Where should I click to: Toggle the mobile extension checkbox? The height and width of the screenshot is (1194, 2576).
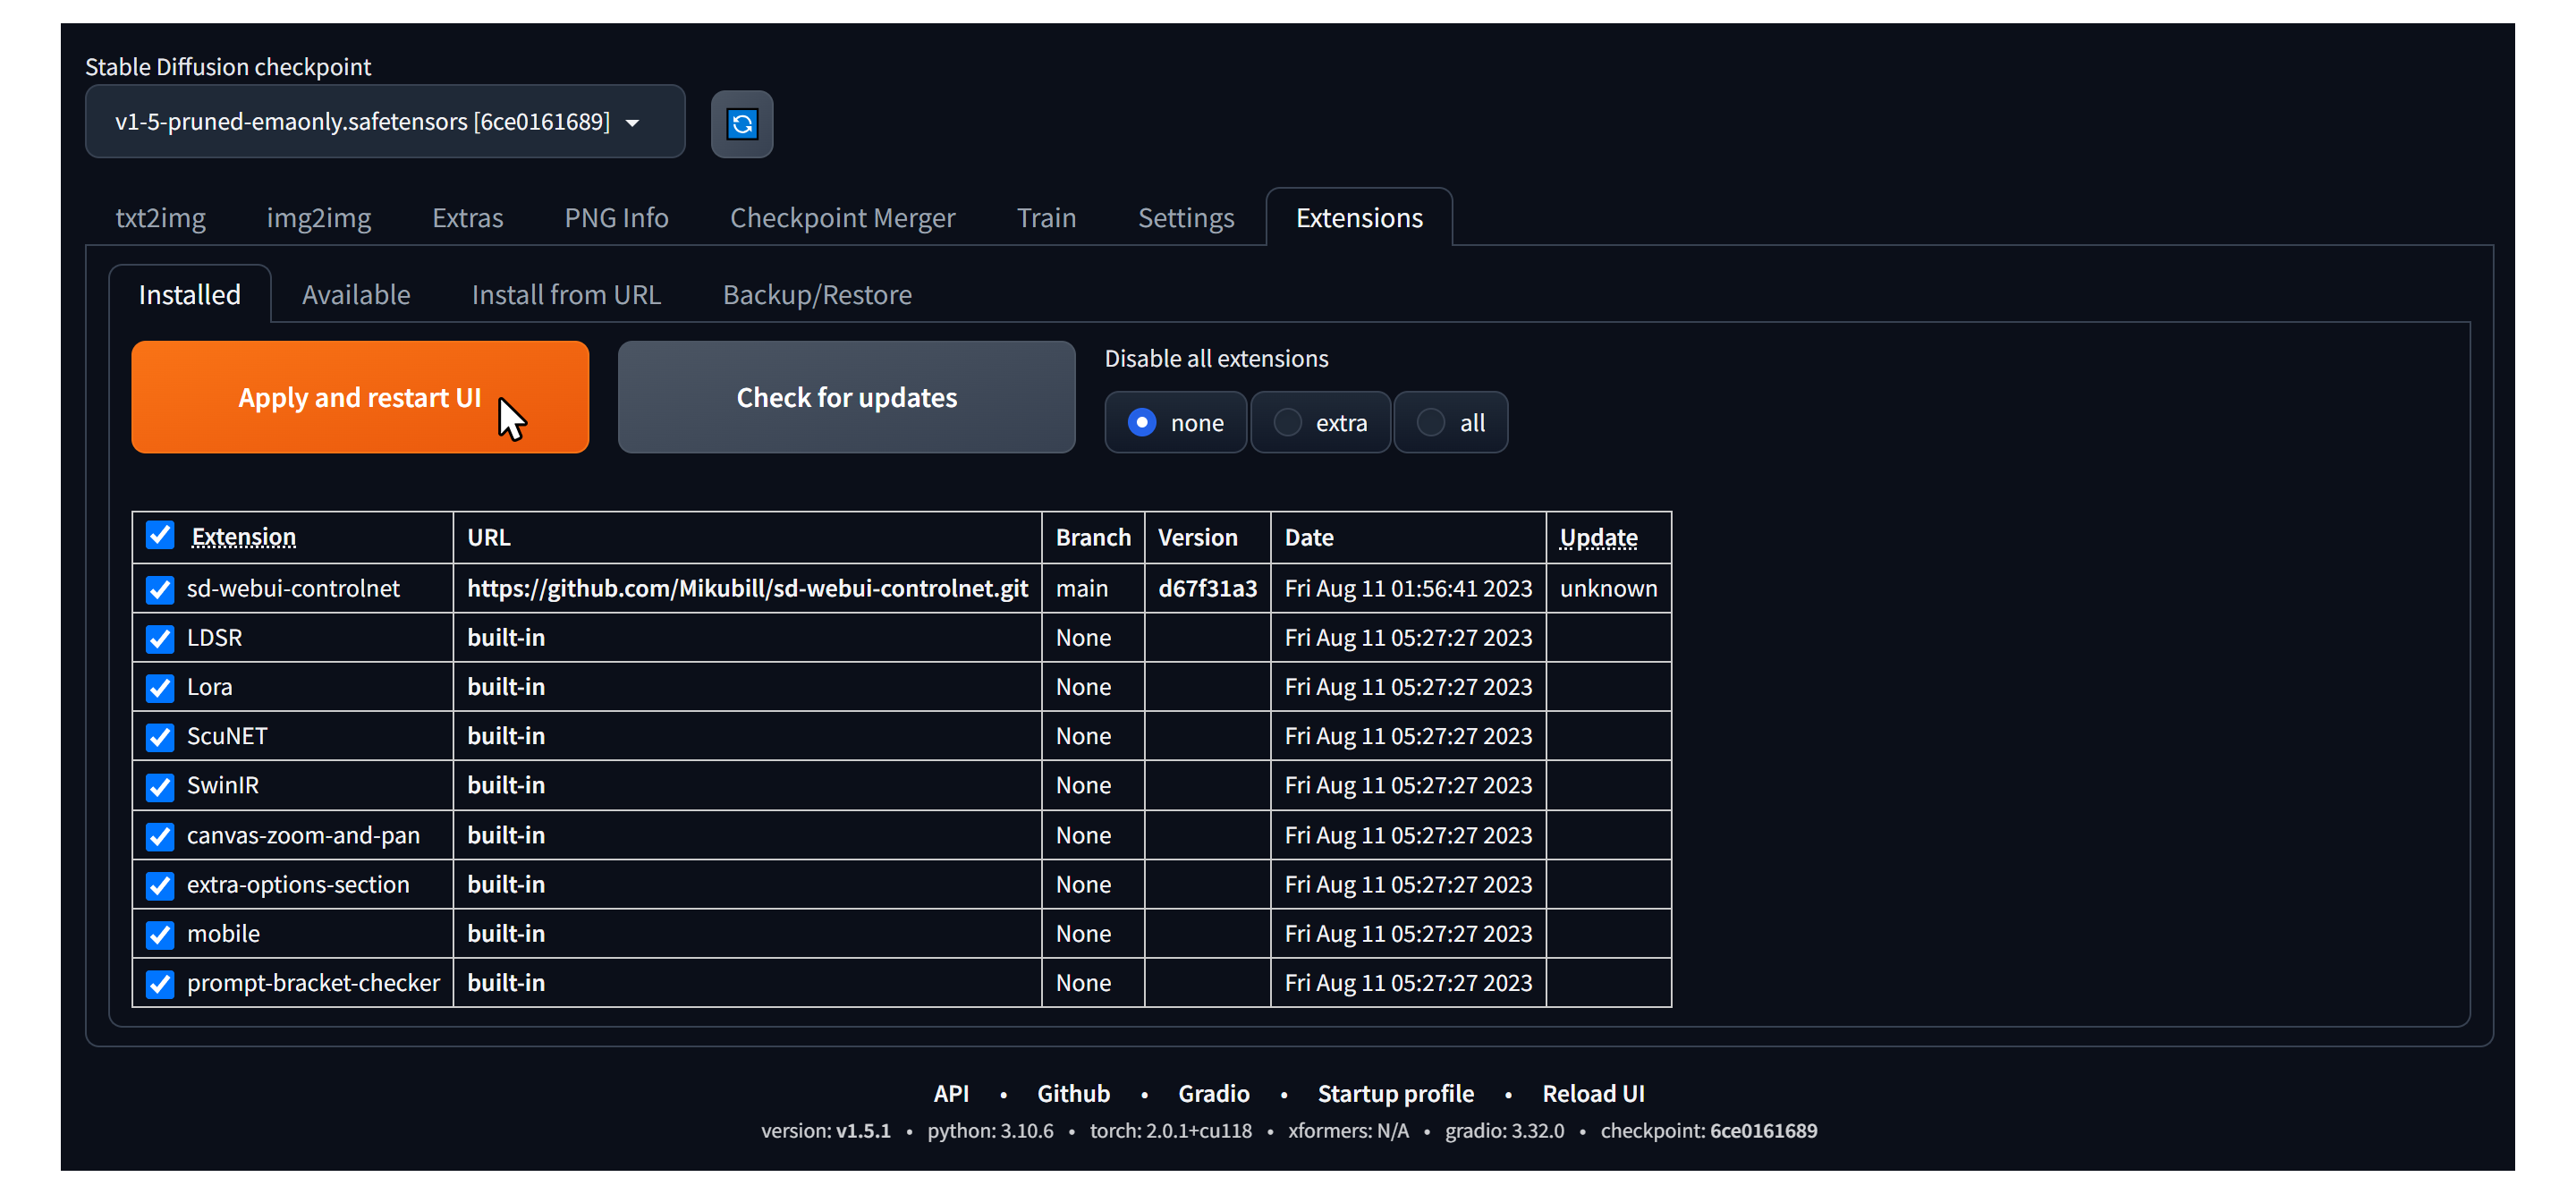click(x=160, y=934)
